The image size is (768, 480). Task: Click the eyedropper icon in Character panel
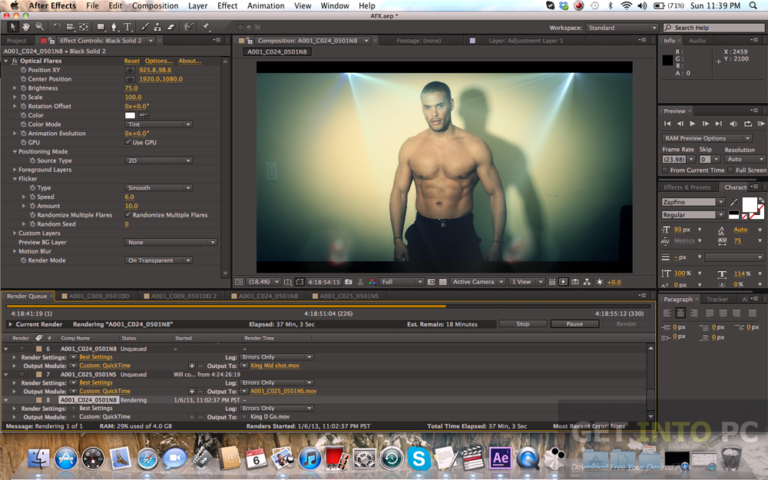coord(733,202)
